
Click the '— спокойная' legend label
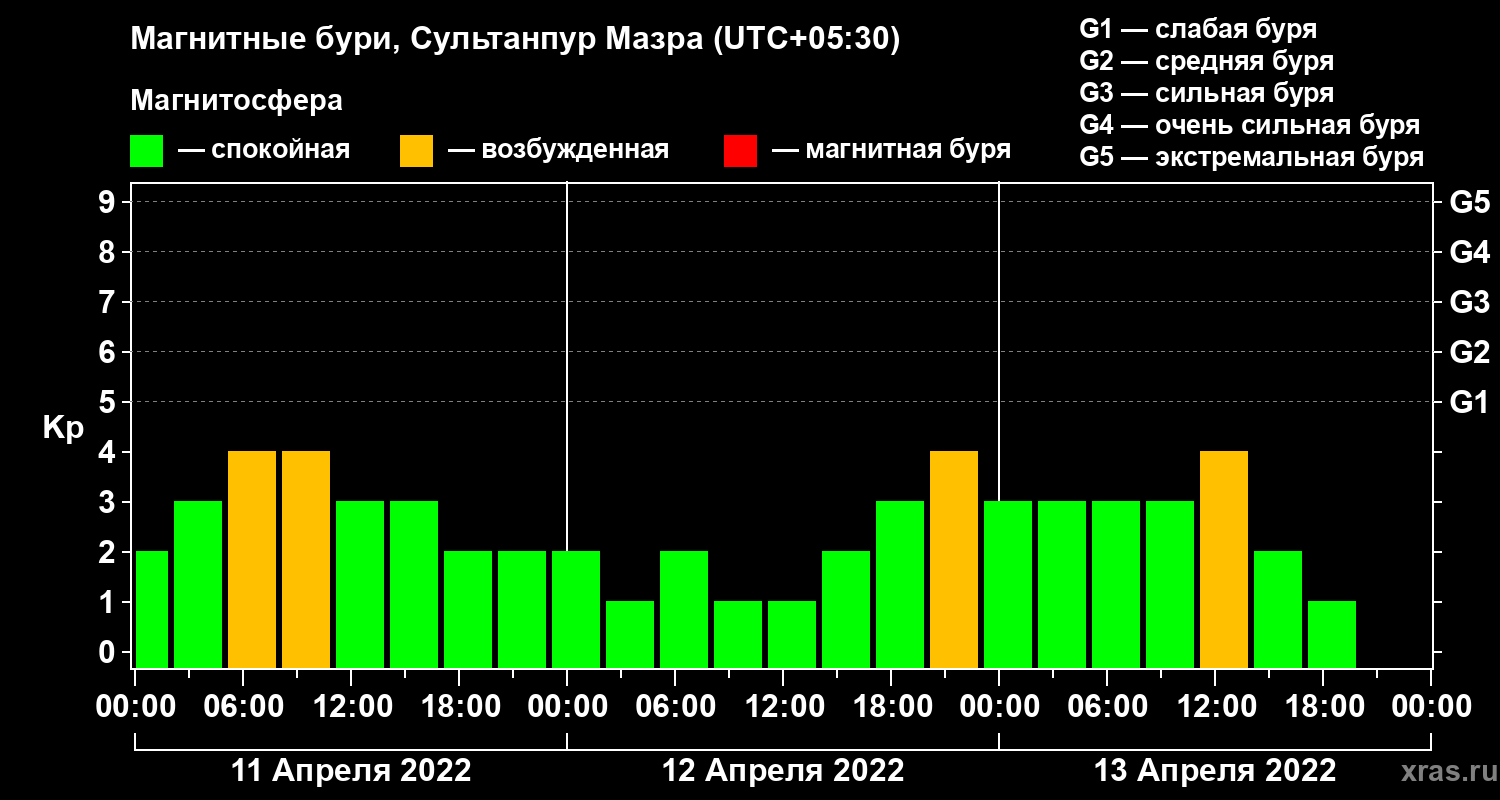pyautogui.click(x=263, y=151)
